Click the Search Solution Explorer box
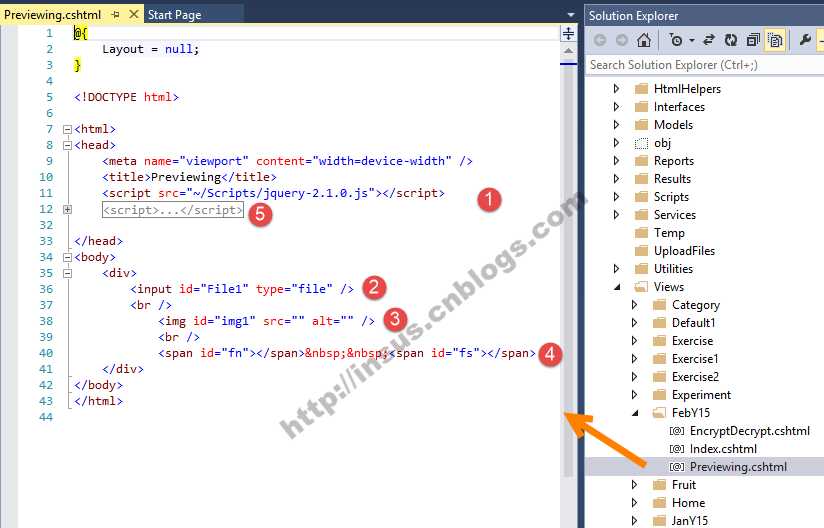The height and width of the screenshot is (528, 824). click(x=704, y=65)
